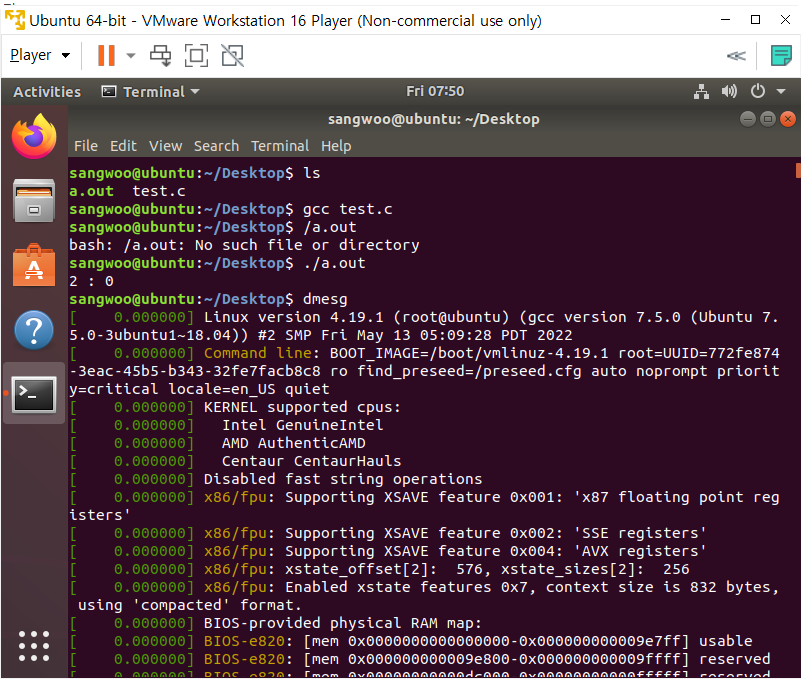
Task: Click the power icon in system tray
Action: [x=758, y=91]
